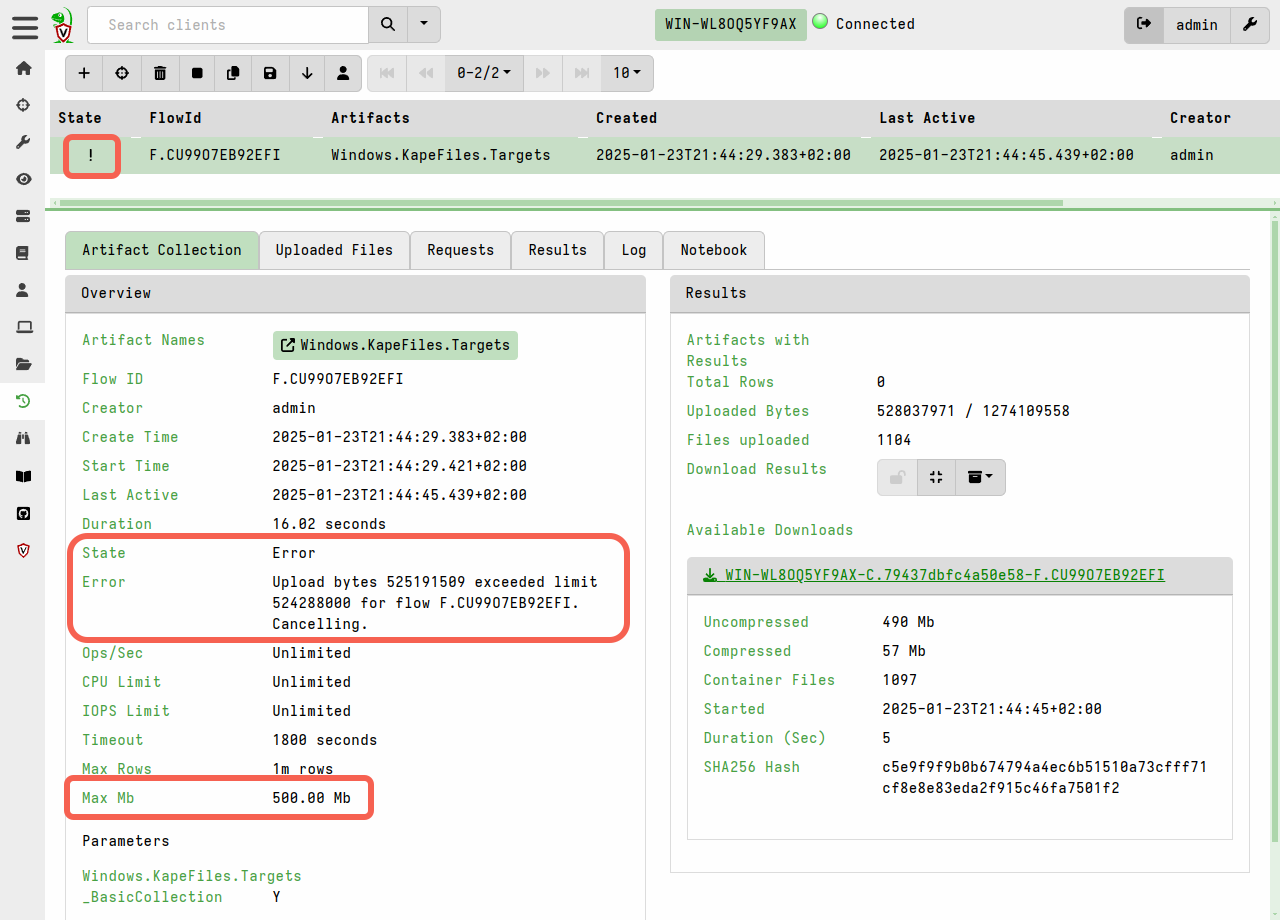Open the Hunt Manager sidebar icon
The height and width of the screenshot is (920, 1280).
(22, 437)
